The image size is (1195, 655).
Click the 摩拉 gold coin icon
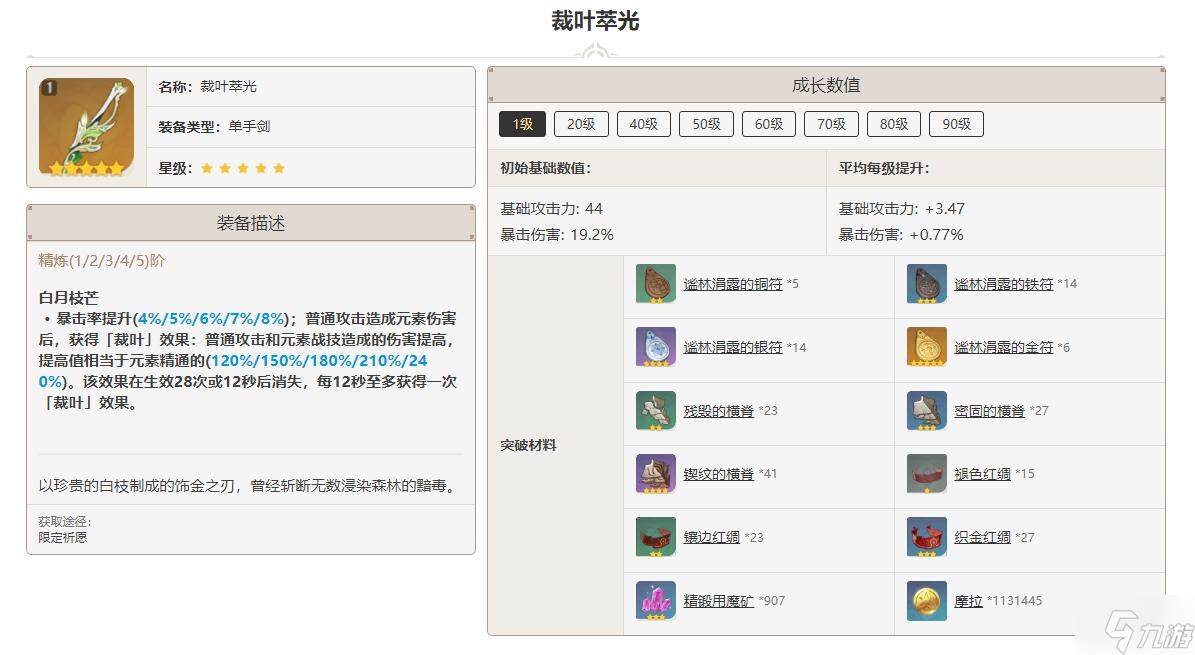click(x=927, y=601)
